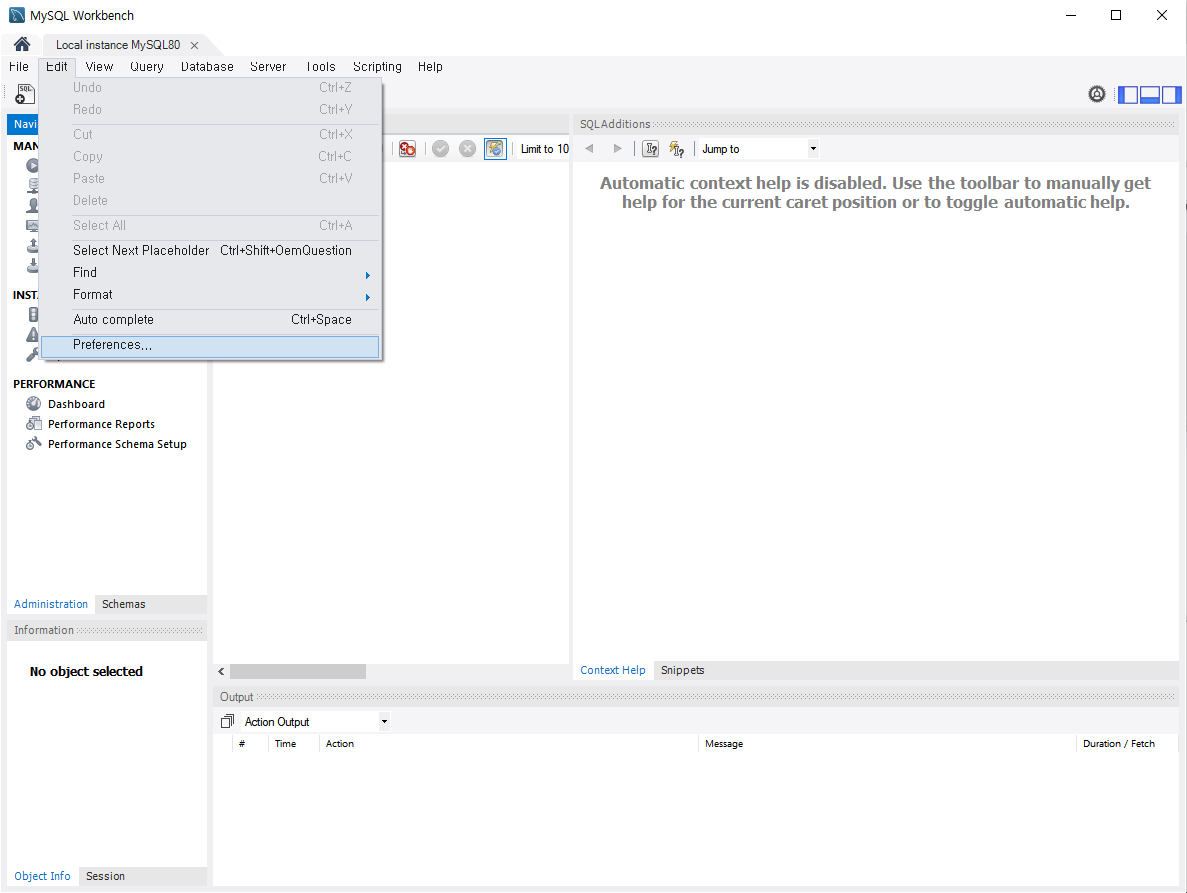Open the Help menu
The height and width of the screenshot is (893, 1187).
[430, 67]
